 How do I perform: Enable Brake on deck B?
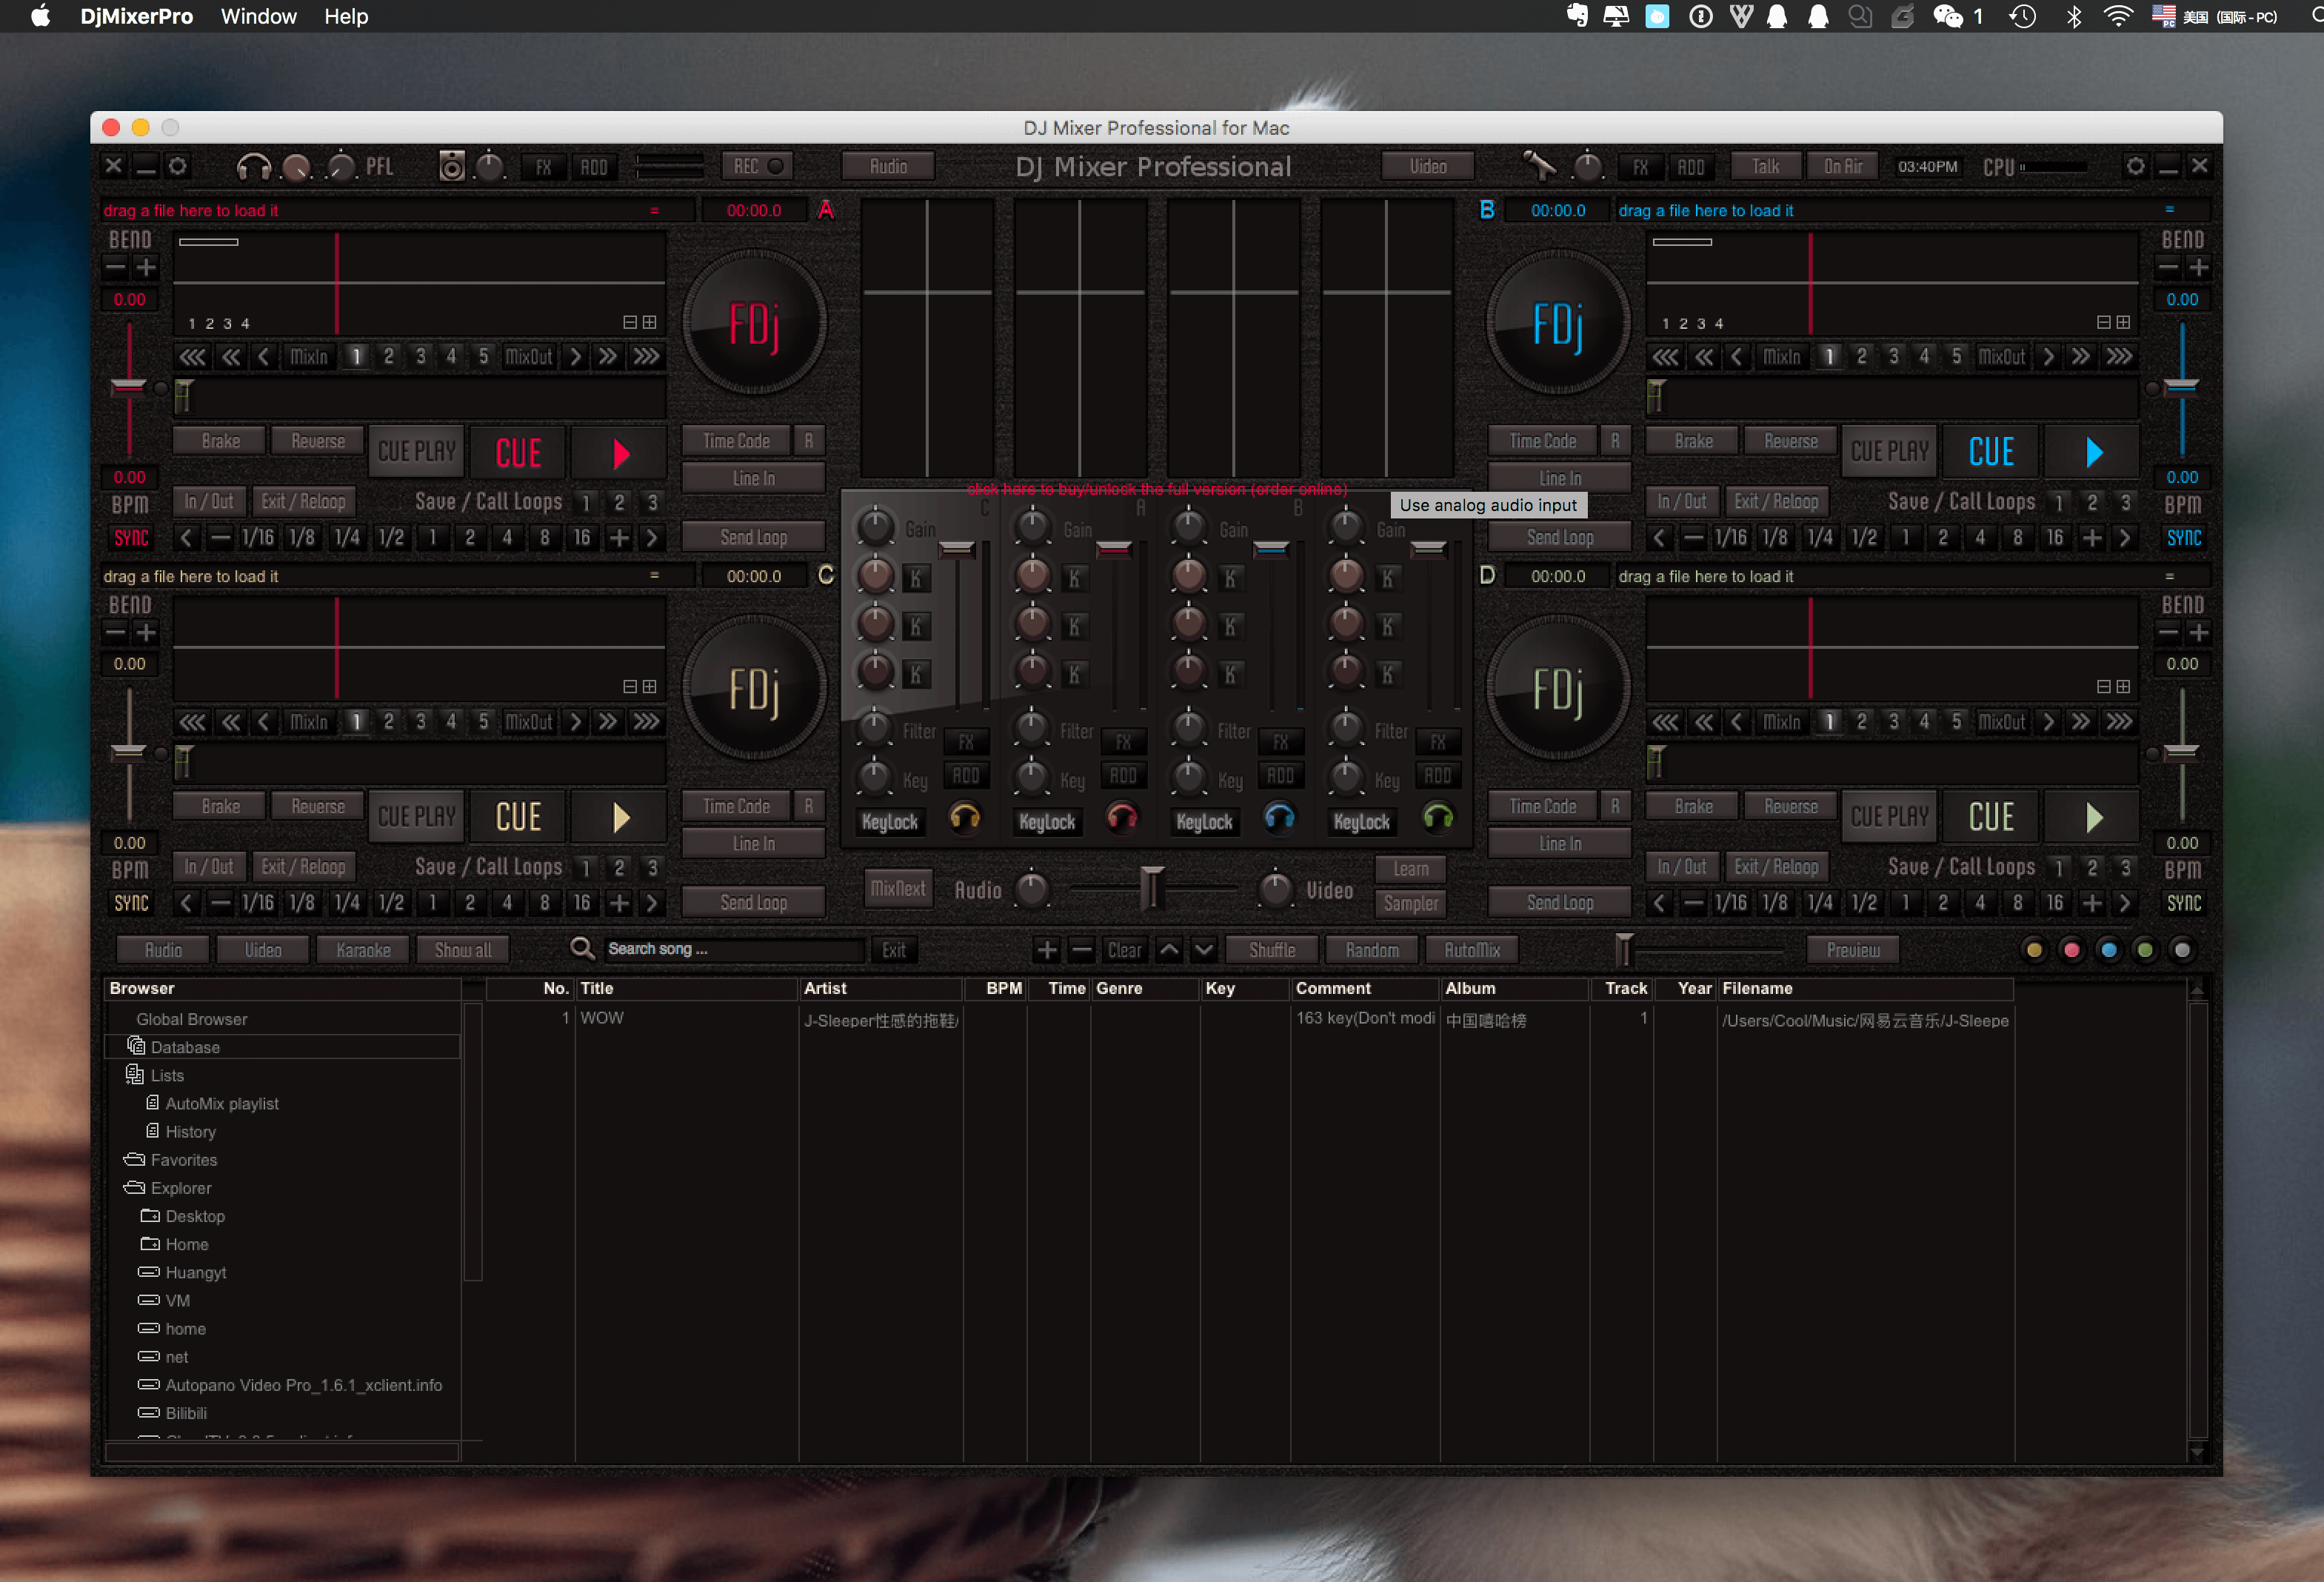(x=1694, y=441)
